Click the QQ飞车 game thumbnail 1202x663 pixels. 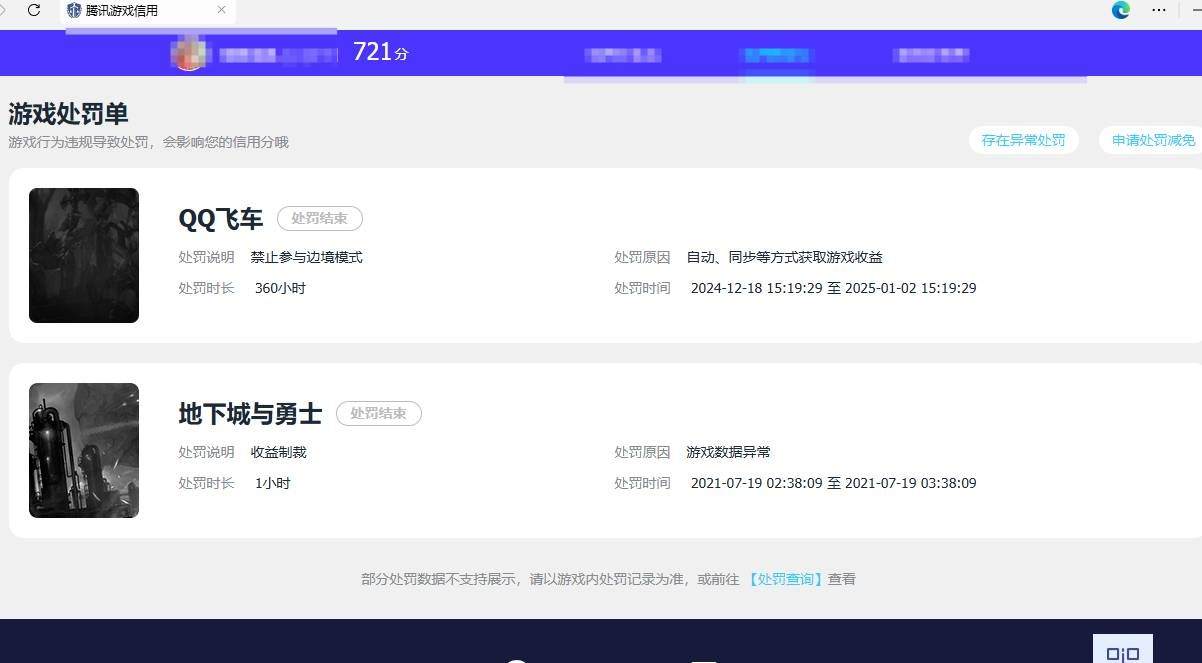[84, 255]
